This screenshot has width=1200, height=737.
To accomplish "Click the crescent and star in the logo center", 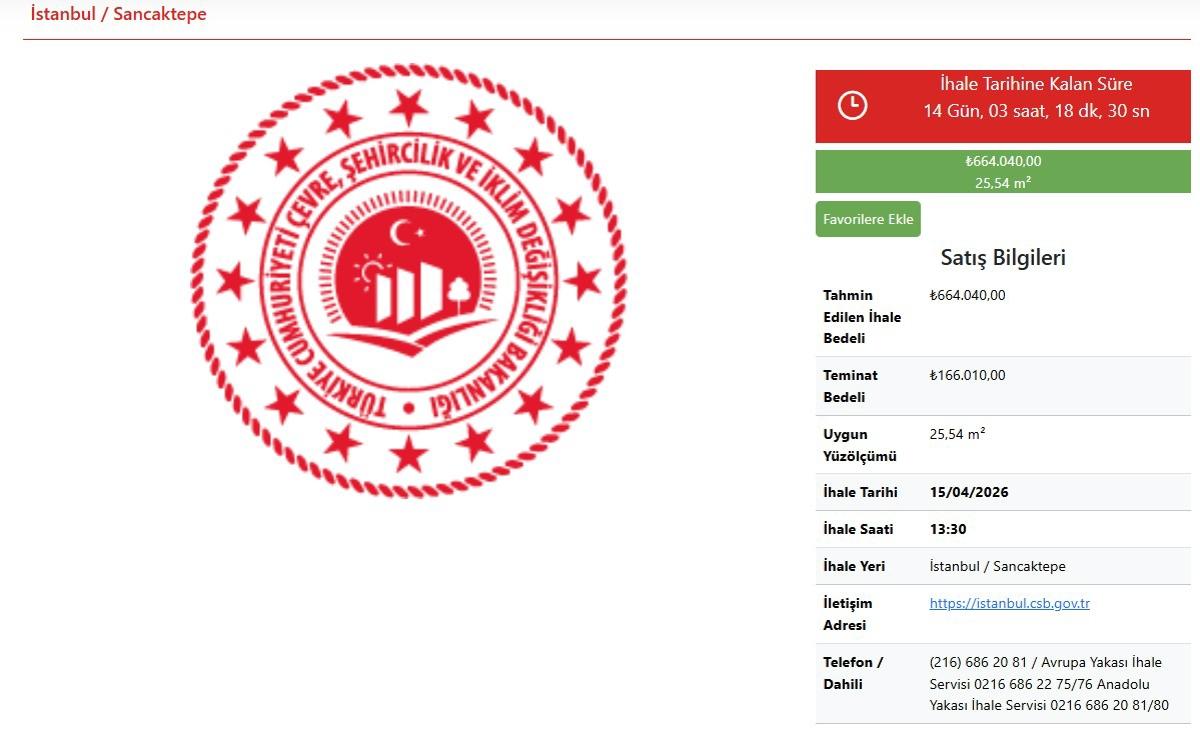I will pyautogui.click(x=406, y=235).
